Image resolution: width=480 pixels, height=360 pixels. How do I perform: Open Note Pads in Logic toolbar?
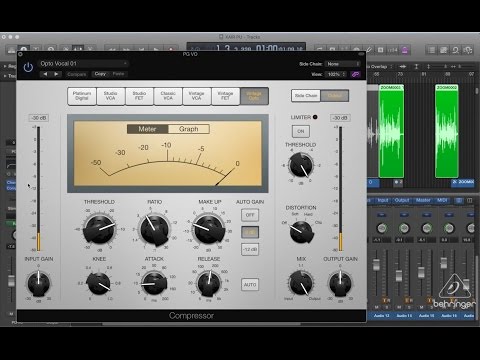pos(443,50)
